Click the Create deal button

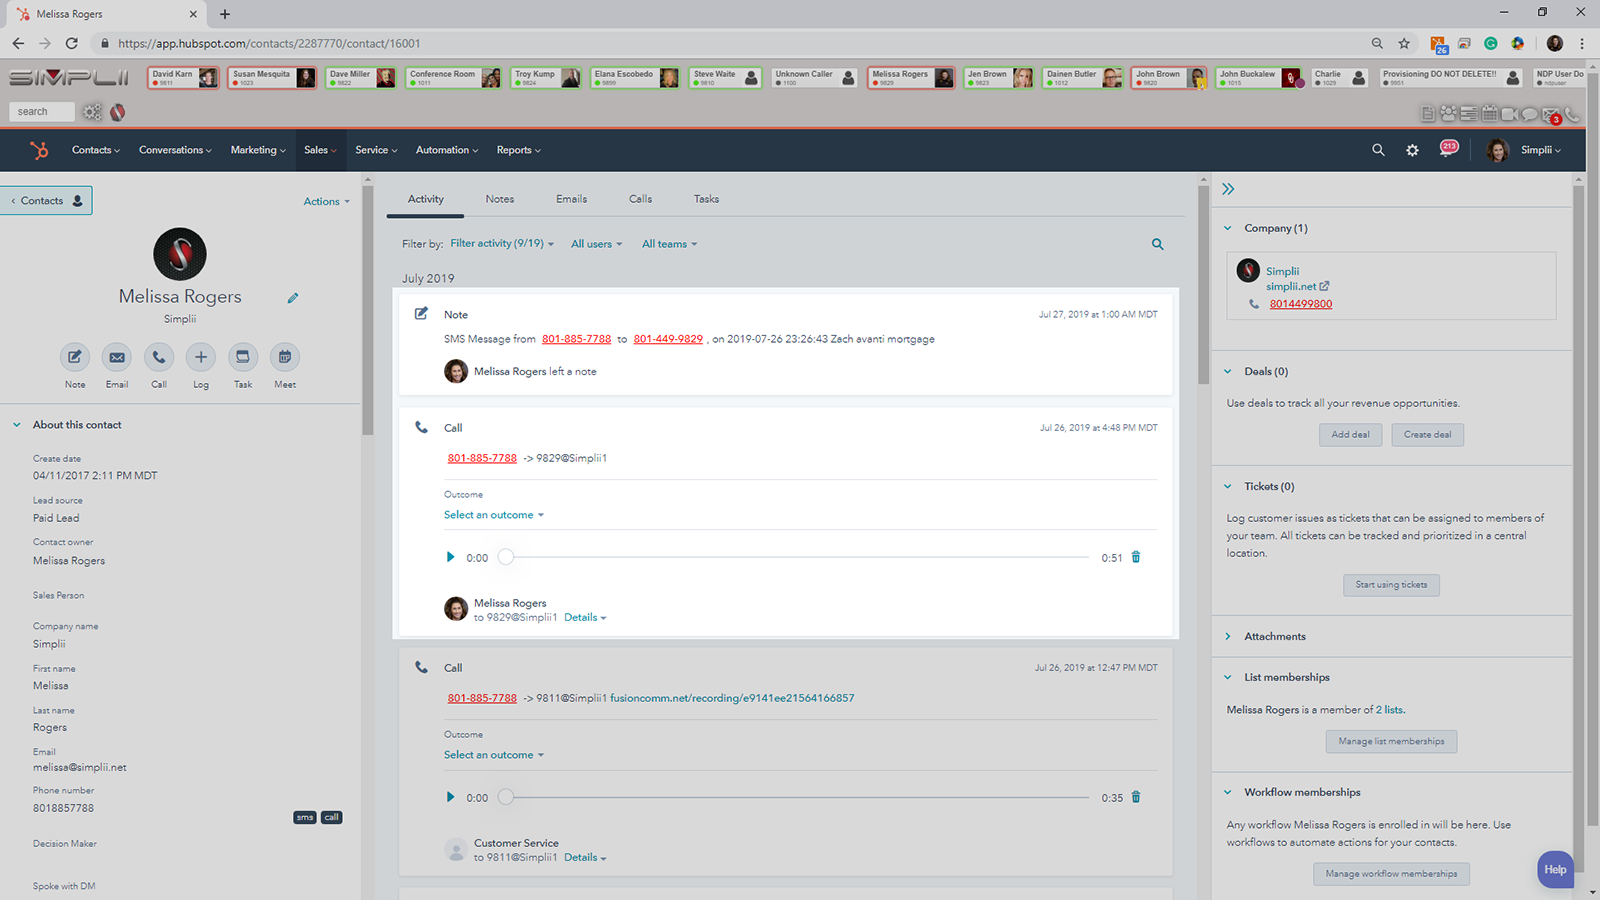click(x=1427, y=435)
